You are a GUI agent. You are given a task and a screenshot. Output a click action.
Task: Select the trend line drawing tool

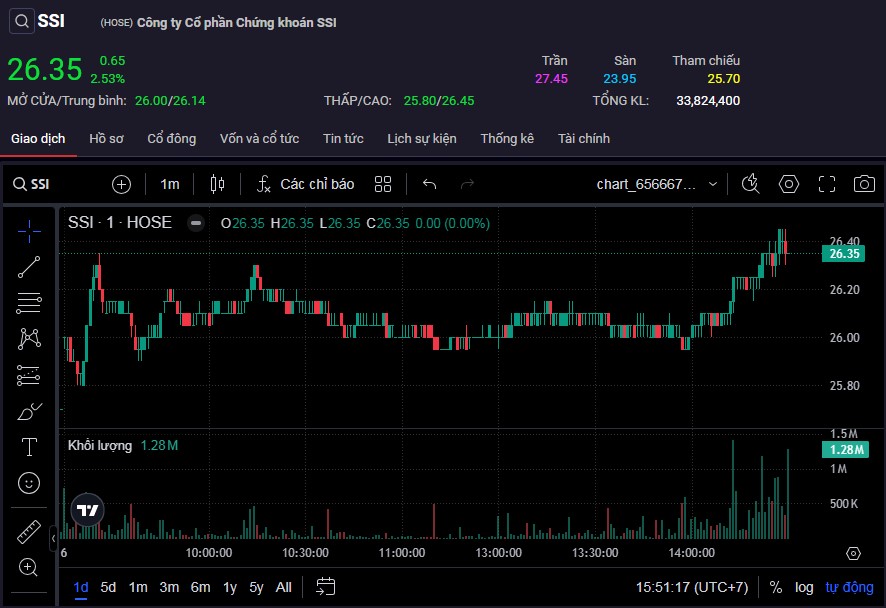[x=29, y=266]
